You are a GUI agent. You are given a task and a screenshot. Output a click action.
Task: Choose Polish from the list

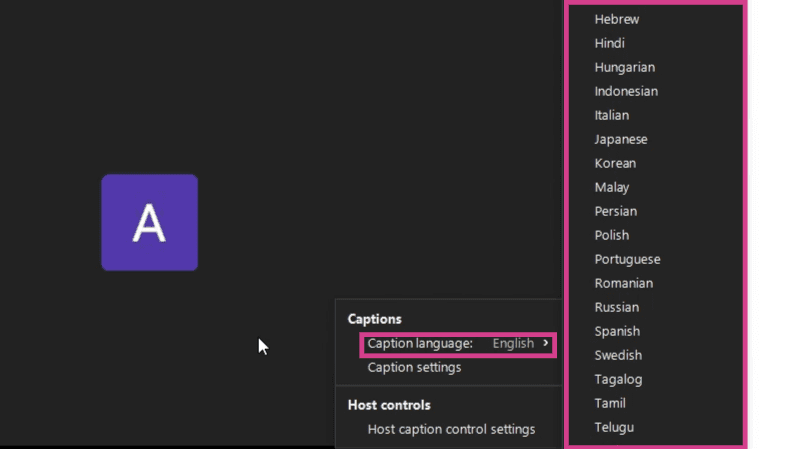point(611,235)
